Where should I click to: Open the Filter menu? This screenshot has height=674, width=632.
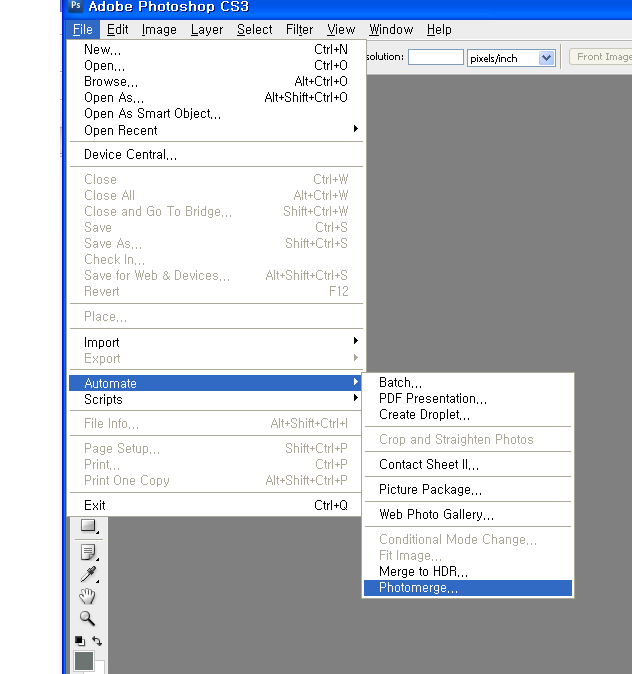click(x=299, y=30)
